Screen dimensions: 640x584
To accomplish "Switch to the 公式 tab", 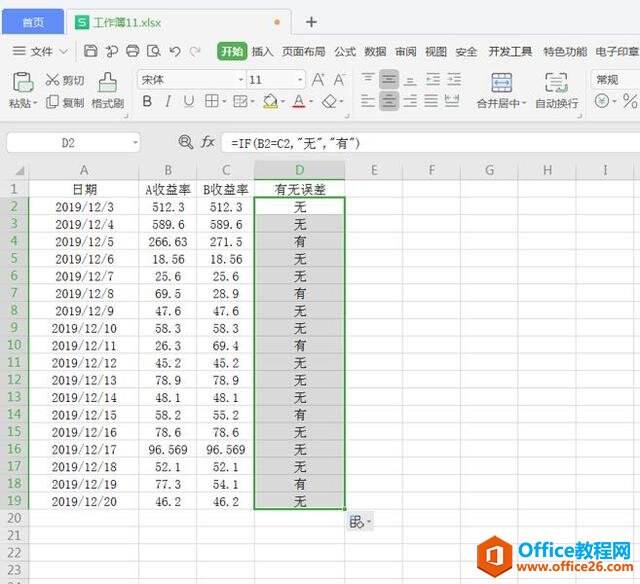I will (x=345, y=52).
